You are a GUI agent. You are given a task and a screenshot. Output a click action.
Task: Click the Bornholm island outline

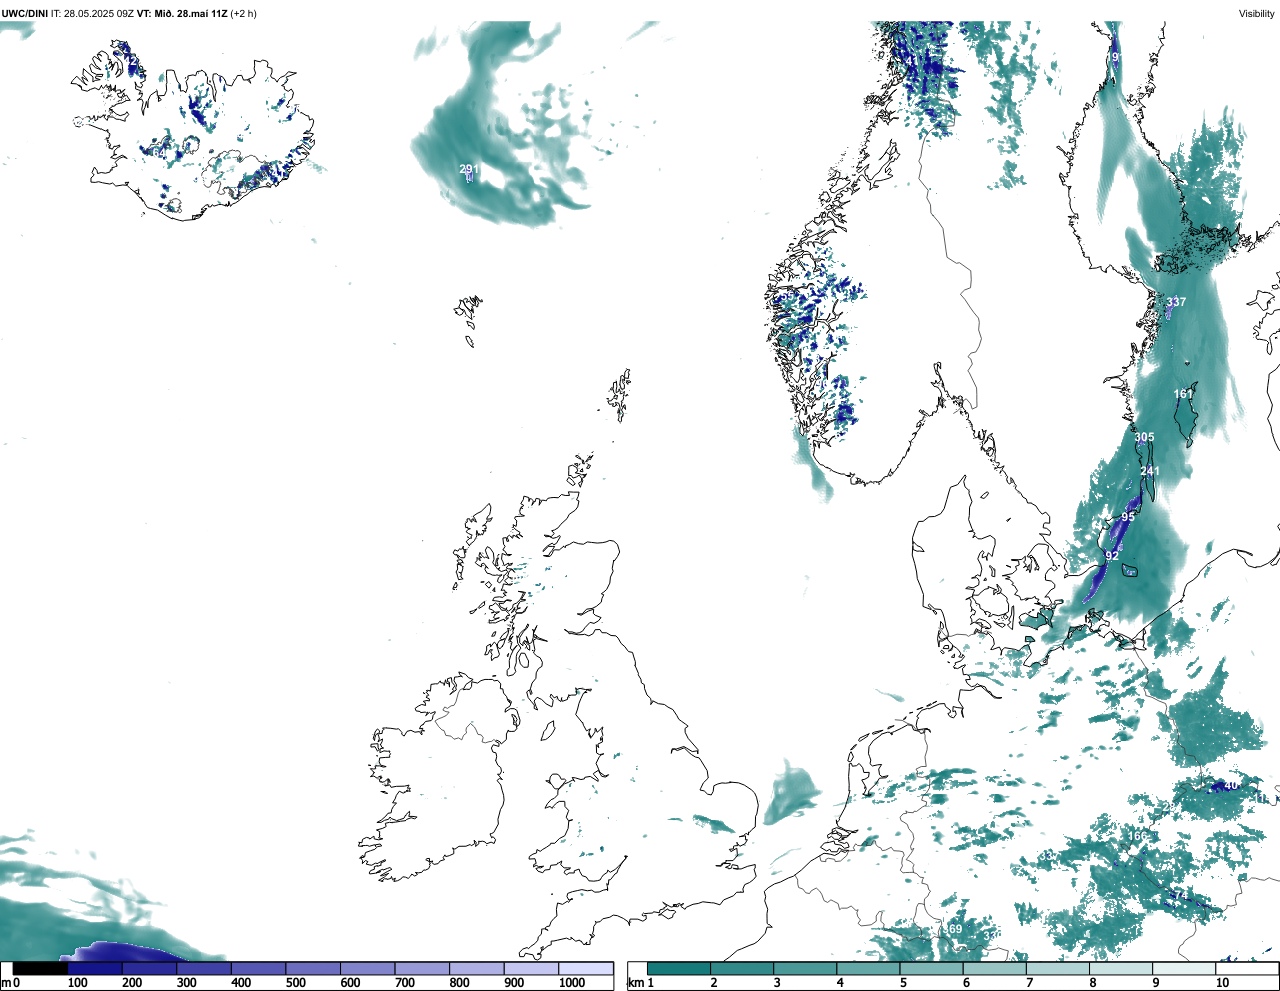coord(1131,570)
